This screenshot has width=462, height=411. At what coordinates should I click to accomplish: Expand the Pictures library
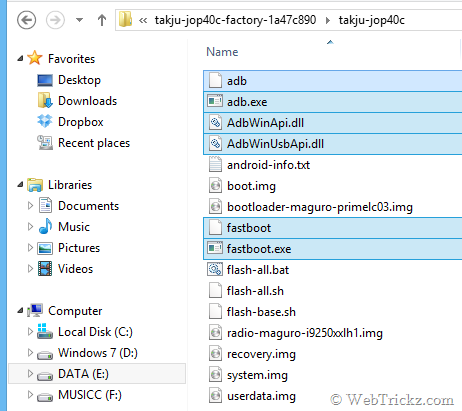tap(30, 248)
